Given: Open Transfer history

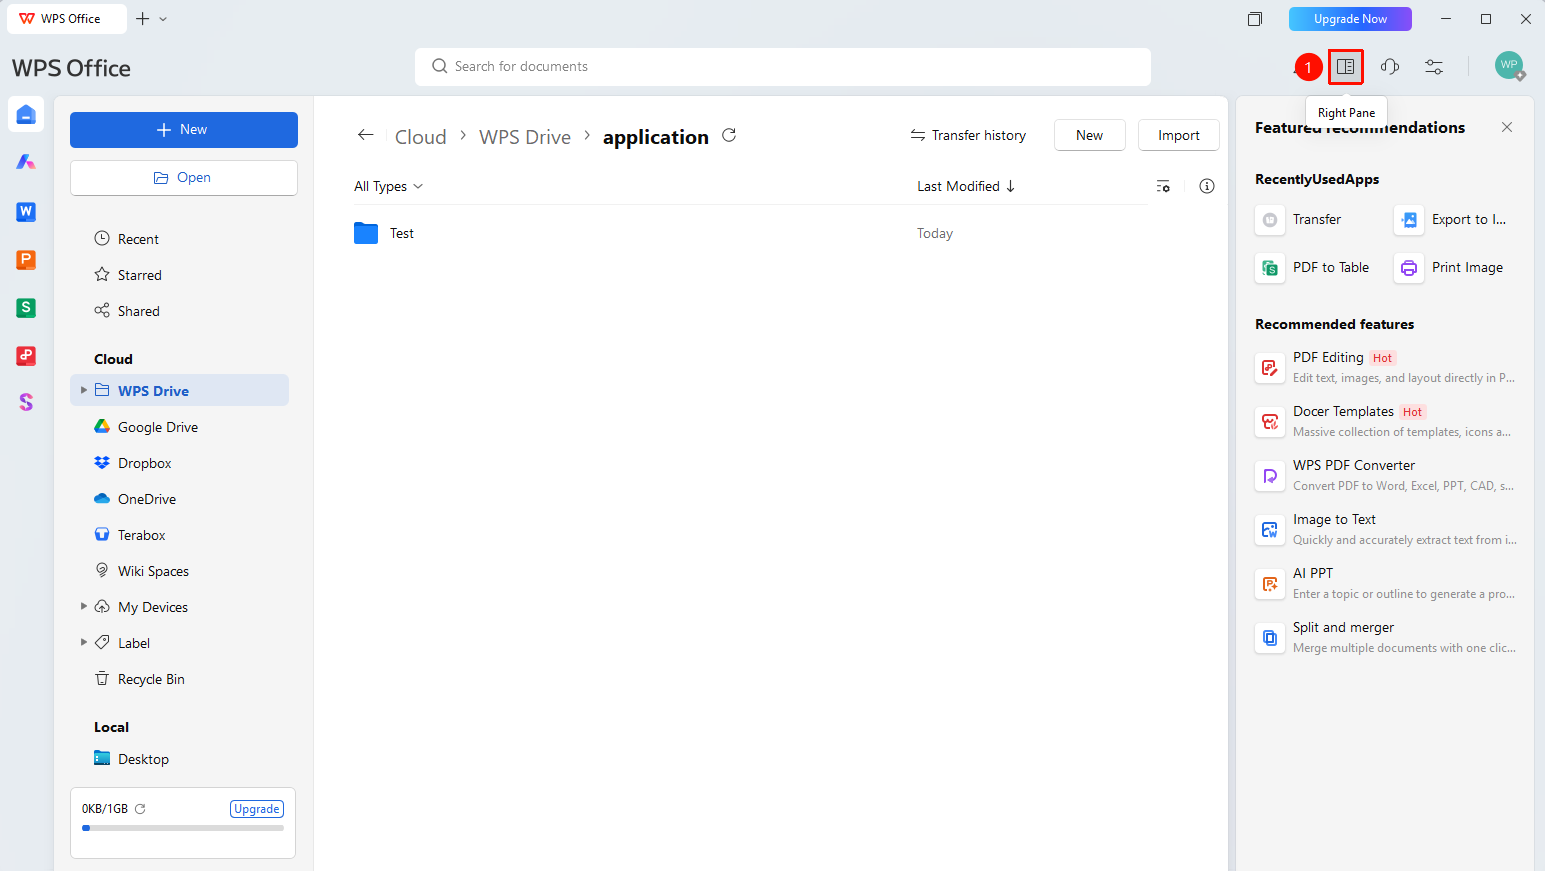Looking at the screenshot, I should tap(968, 135).
